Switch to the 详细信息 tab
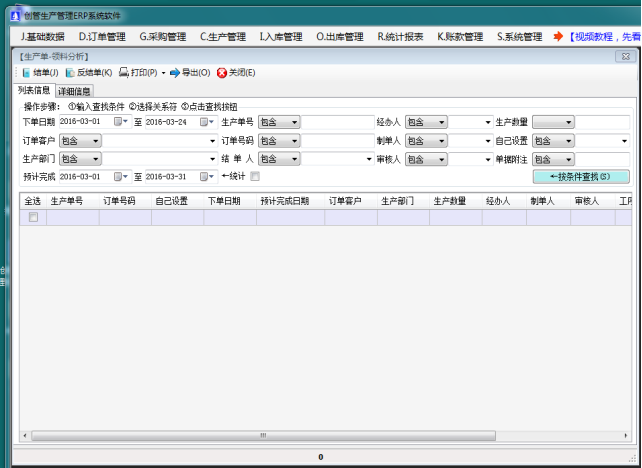Viewport: 642px width, 468px height. pos(75,91)
